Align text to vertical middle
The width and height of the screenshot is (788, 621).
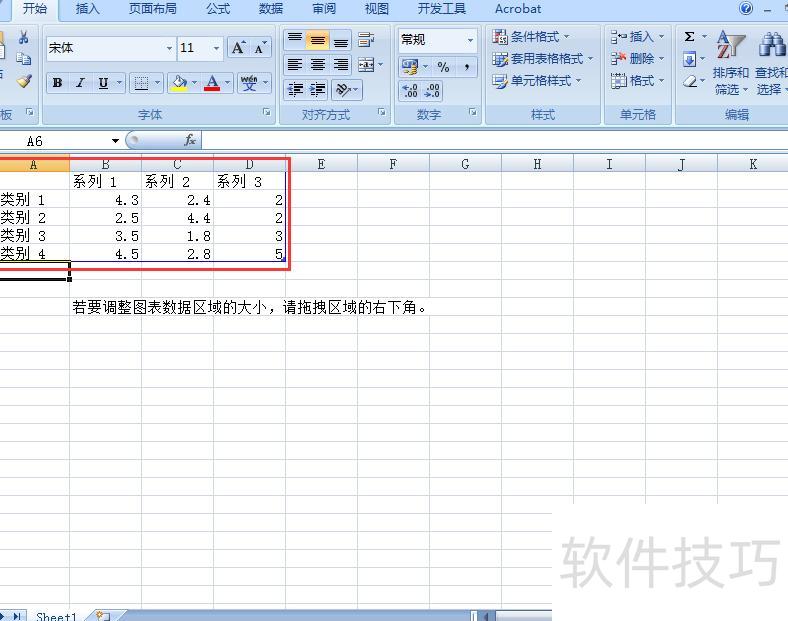tap(318, 40)
